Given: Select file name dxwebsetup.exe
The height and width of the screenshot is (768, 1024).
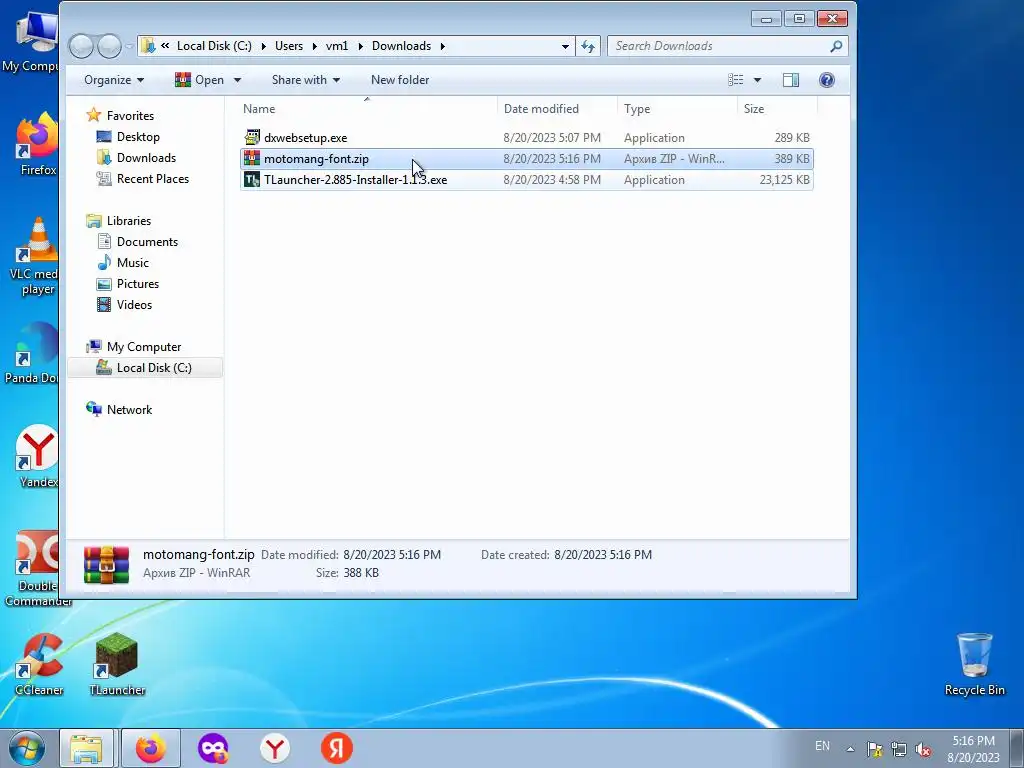Looking at the screenshot, I should coord(306,138).
